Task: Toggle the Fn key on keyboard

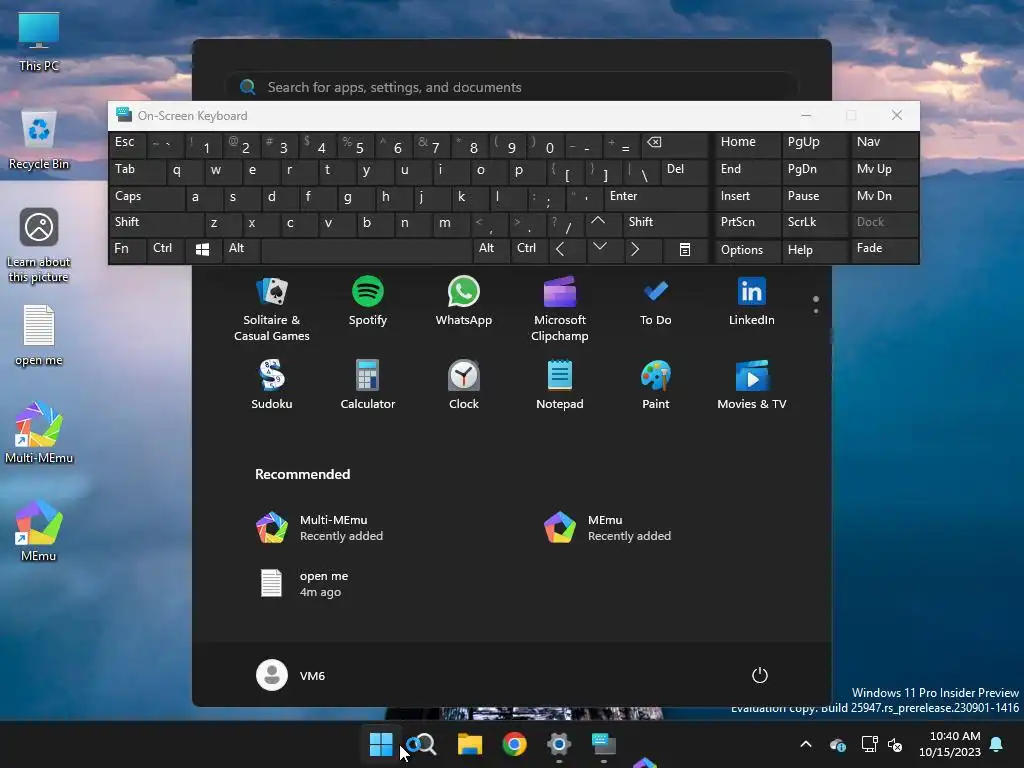Action: 127,249
